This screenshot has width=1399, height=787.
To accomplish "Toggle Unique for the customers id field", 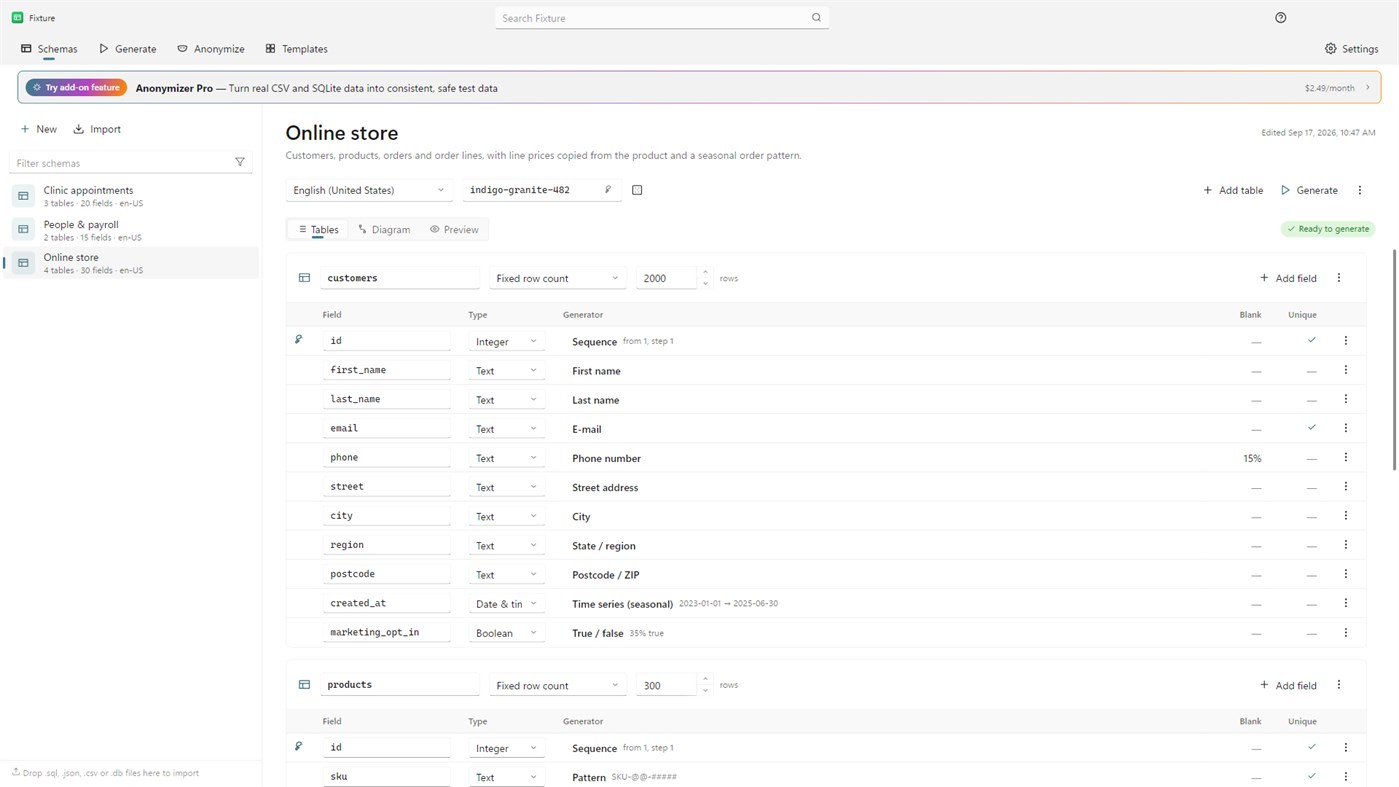I will [x=1312, y=340].
